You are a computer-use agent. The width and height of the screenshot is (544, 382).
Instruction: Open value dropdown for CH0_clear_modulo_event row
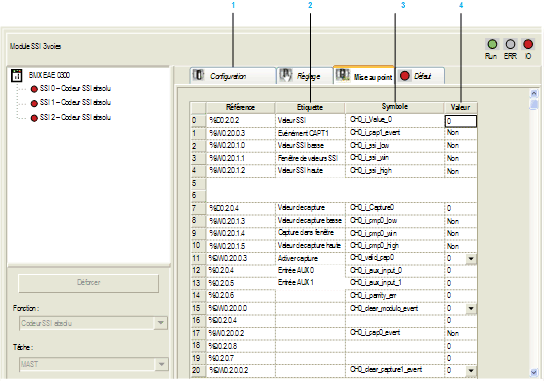pos(471,308)
